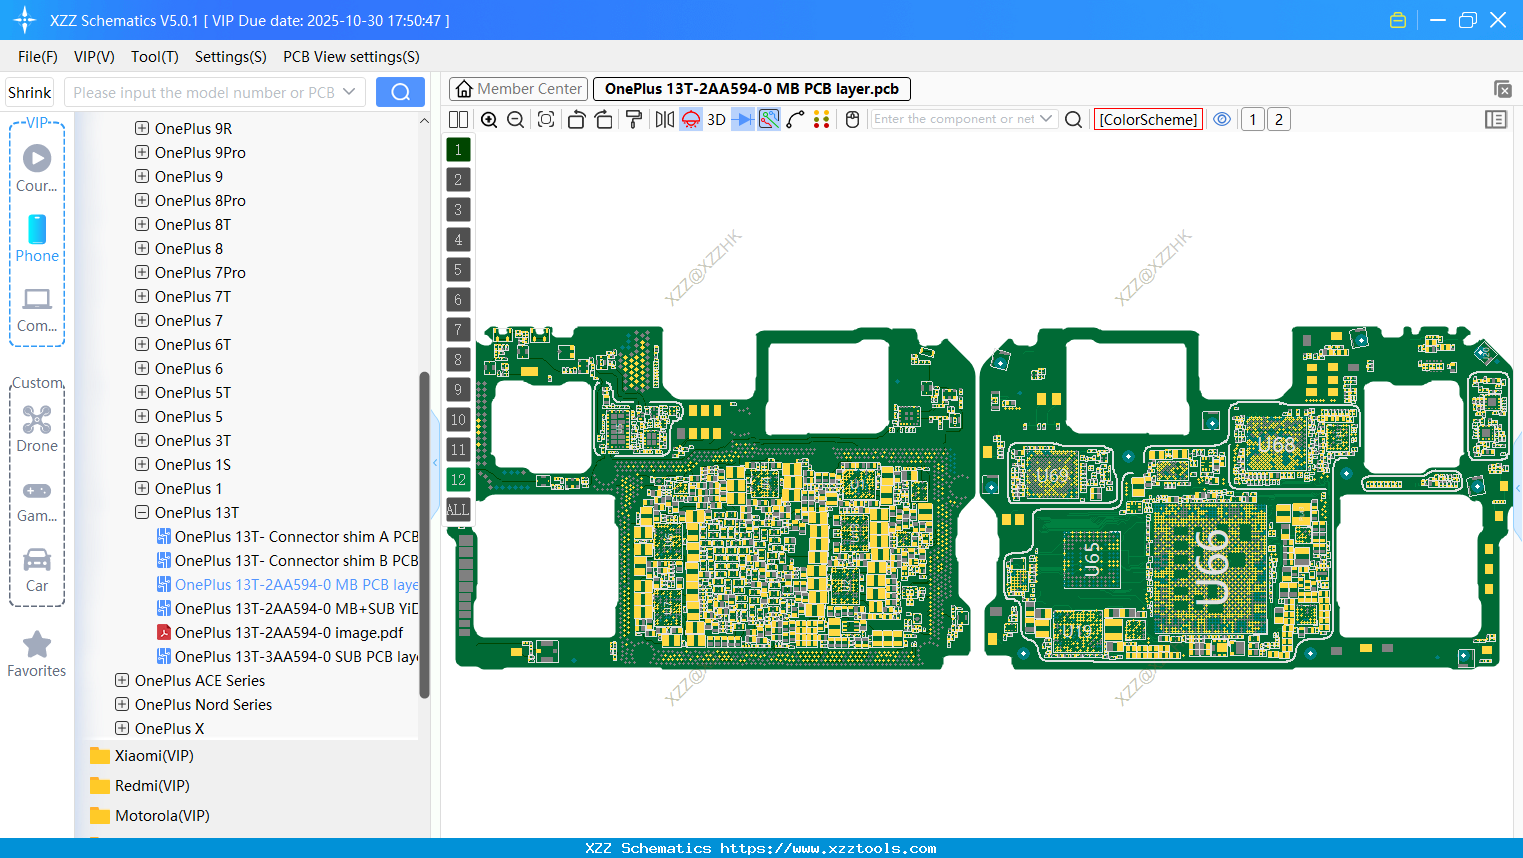Open the right side panel icon
Screen dimensions: 1523x858
(x=1496, y=120)
